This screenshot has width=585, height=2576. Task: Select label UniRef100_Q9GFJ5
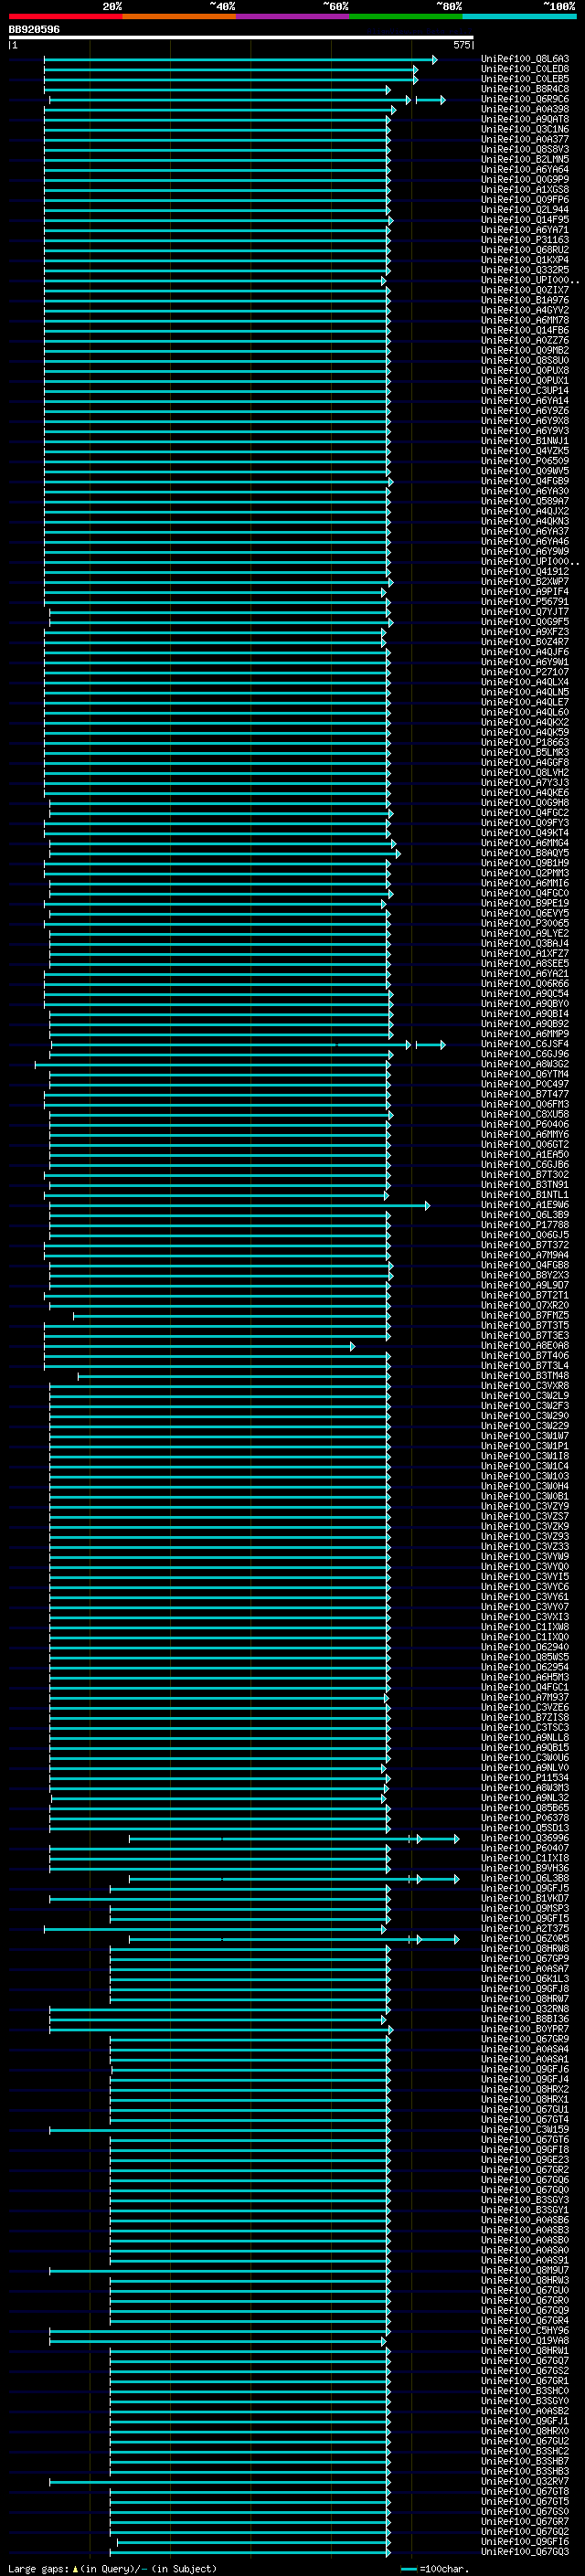coord(525,1889)
